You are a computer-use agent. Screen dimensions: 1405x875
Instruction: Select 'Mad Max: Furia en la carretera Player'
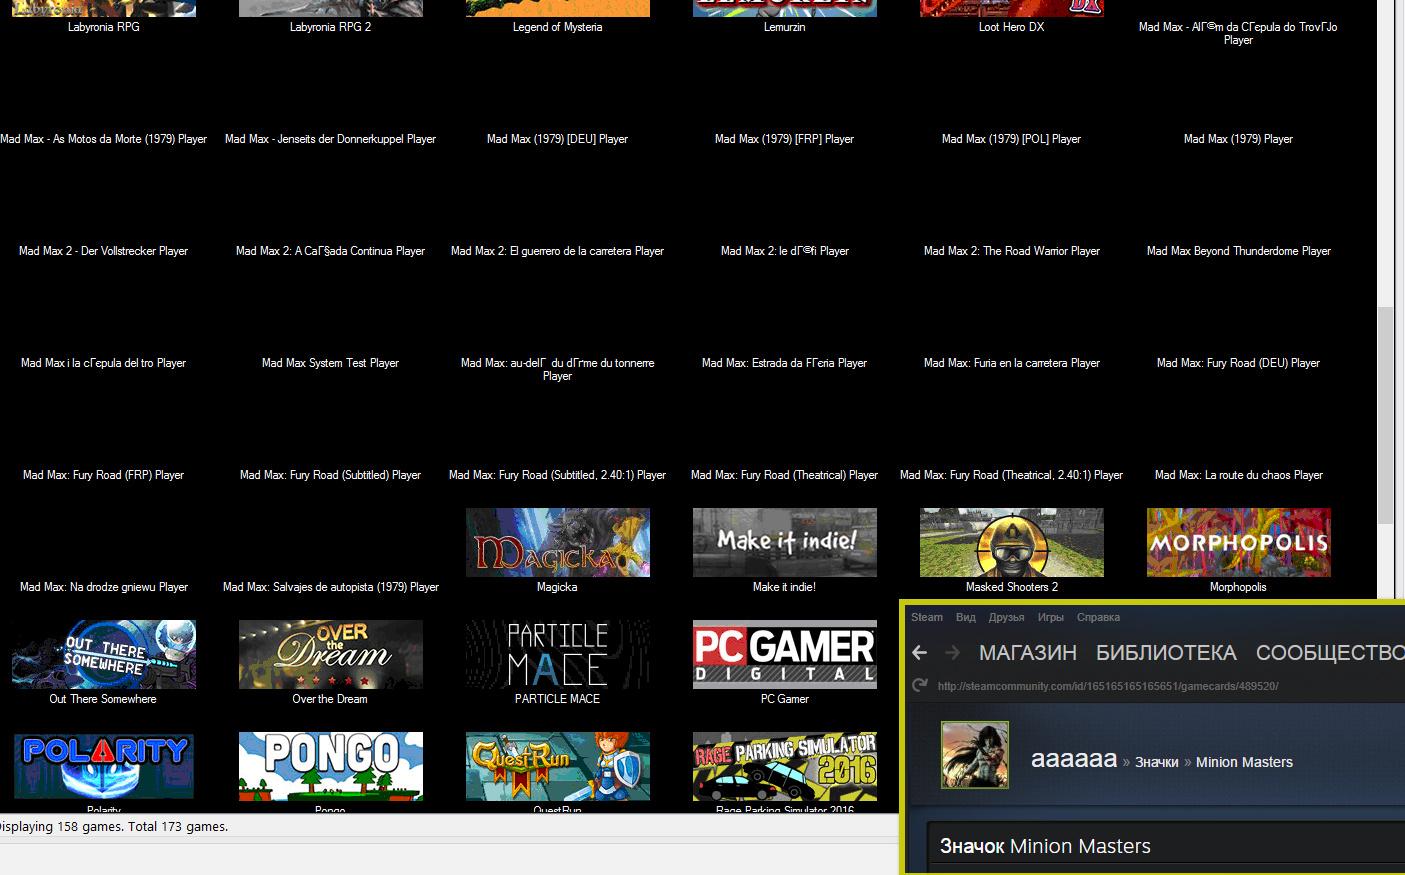(1011, 363)
